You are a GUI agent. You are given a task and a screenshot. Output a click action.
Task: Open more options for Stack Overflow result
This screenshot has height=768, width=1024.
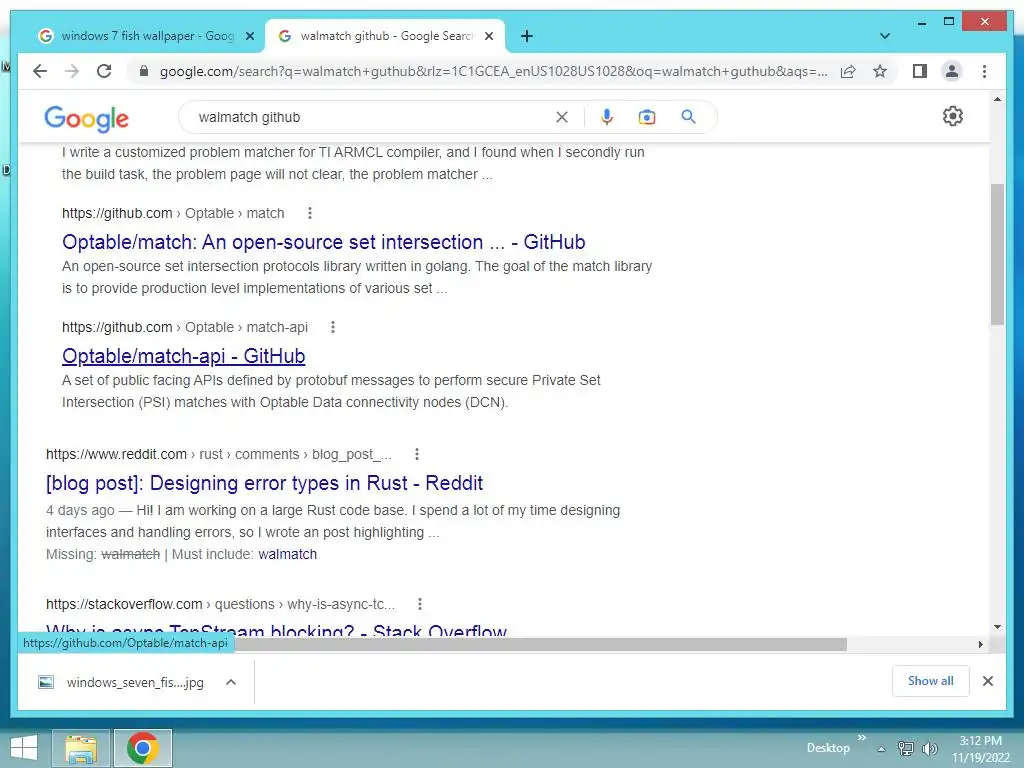pyautogui.click(x=420, y=604)
